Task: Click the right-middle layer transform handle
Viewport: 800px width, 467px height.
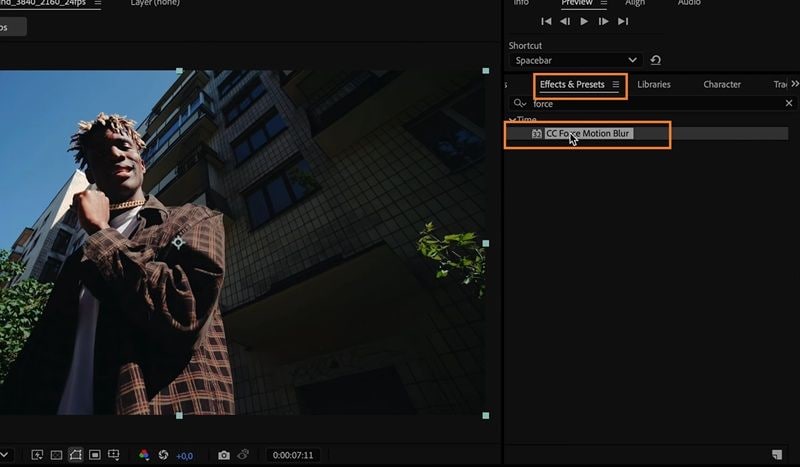Action: click(486, 243)
